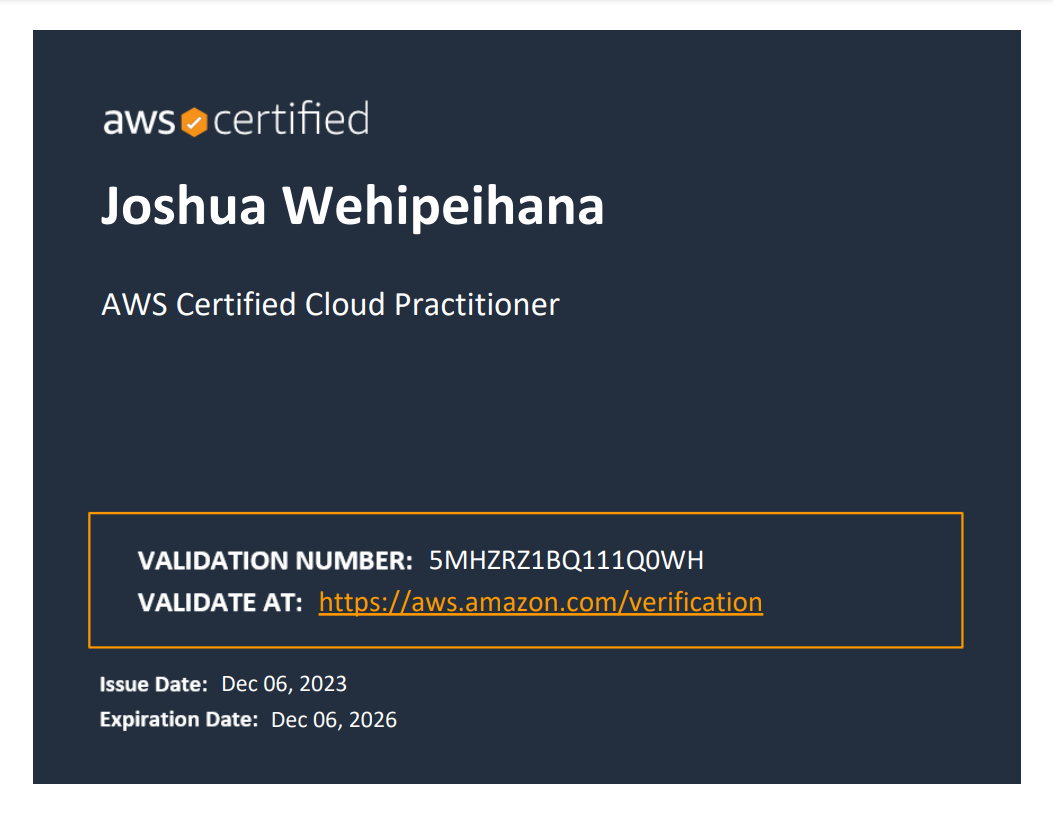The width and height of the screenshot is (1053, 813).
Task: Click the VALIDATE AT label
Action: click(220, 603)
